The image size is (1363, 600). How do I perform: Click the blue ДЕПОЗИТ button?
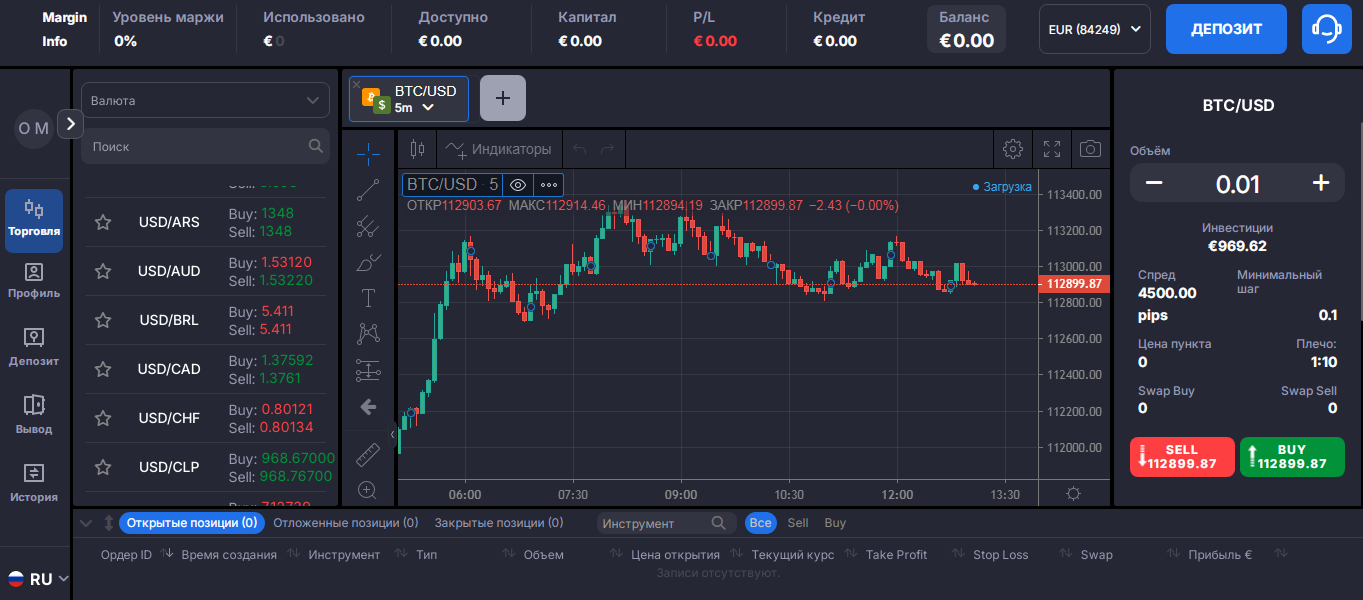[1226, 29]
